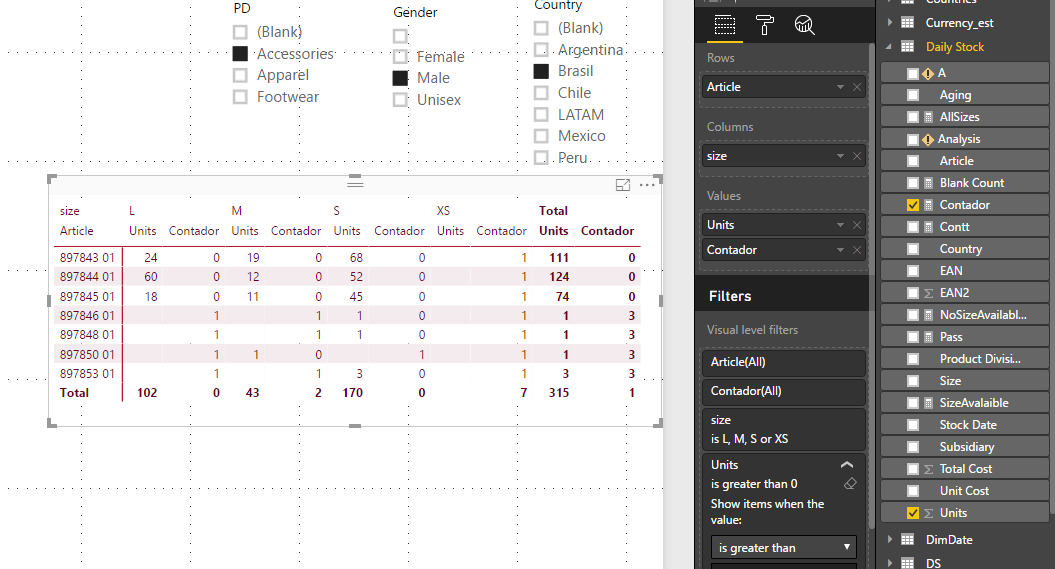Open the Fields tab icon
Image resolution: width=1055 pixels, height=569 pixels.
(725, 25)
